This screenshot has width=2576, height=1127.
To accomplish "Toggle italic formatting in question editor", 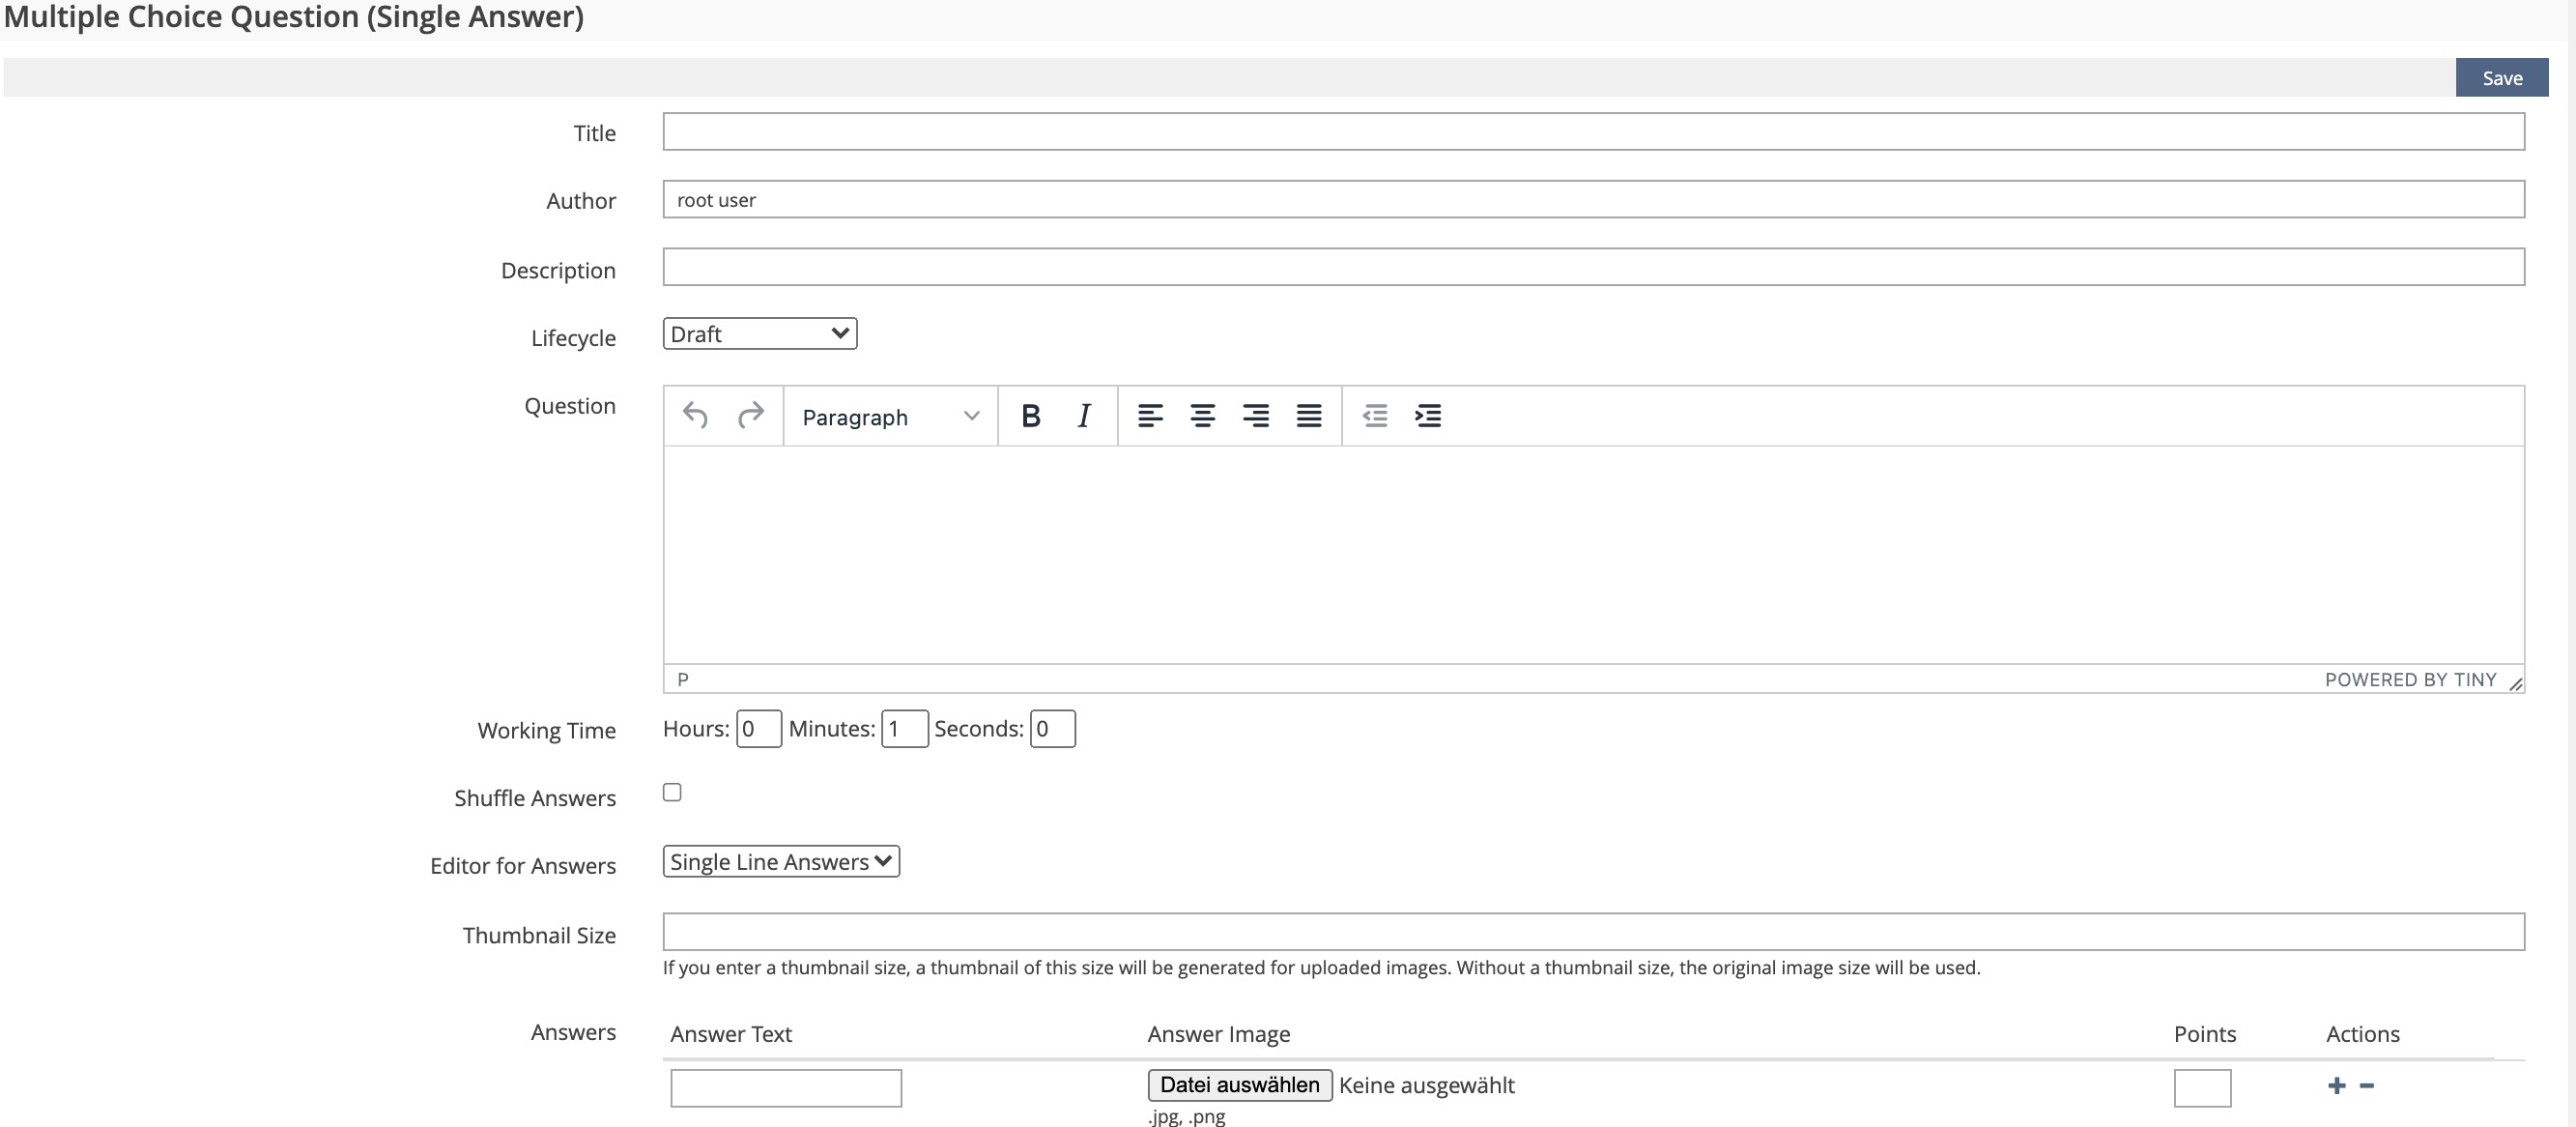I will (1083, 415).
